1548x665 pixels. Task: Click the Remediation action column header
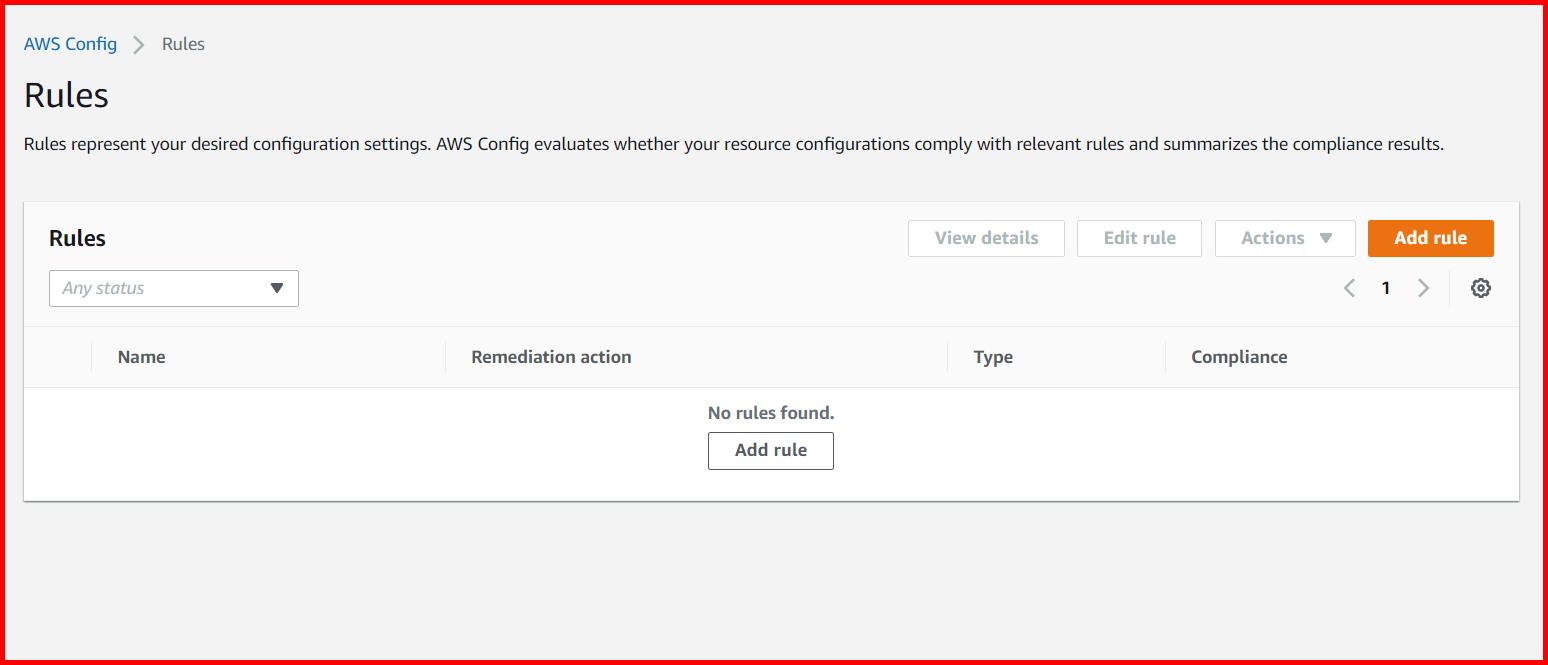(551, 357)
